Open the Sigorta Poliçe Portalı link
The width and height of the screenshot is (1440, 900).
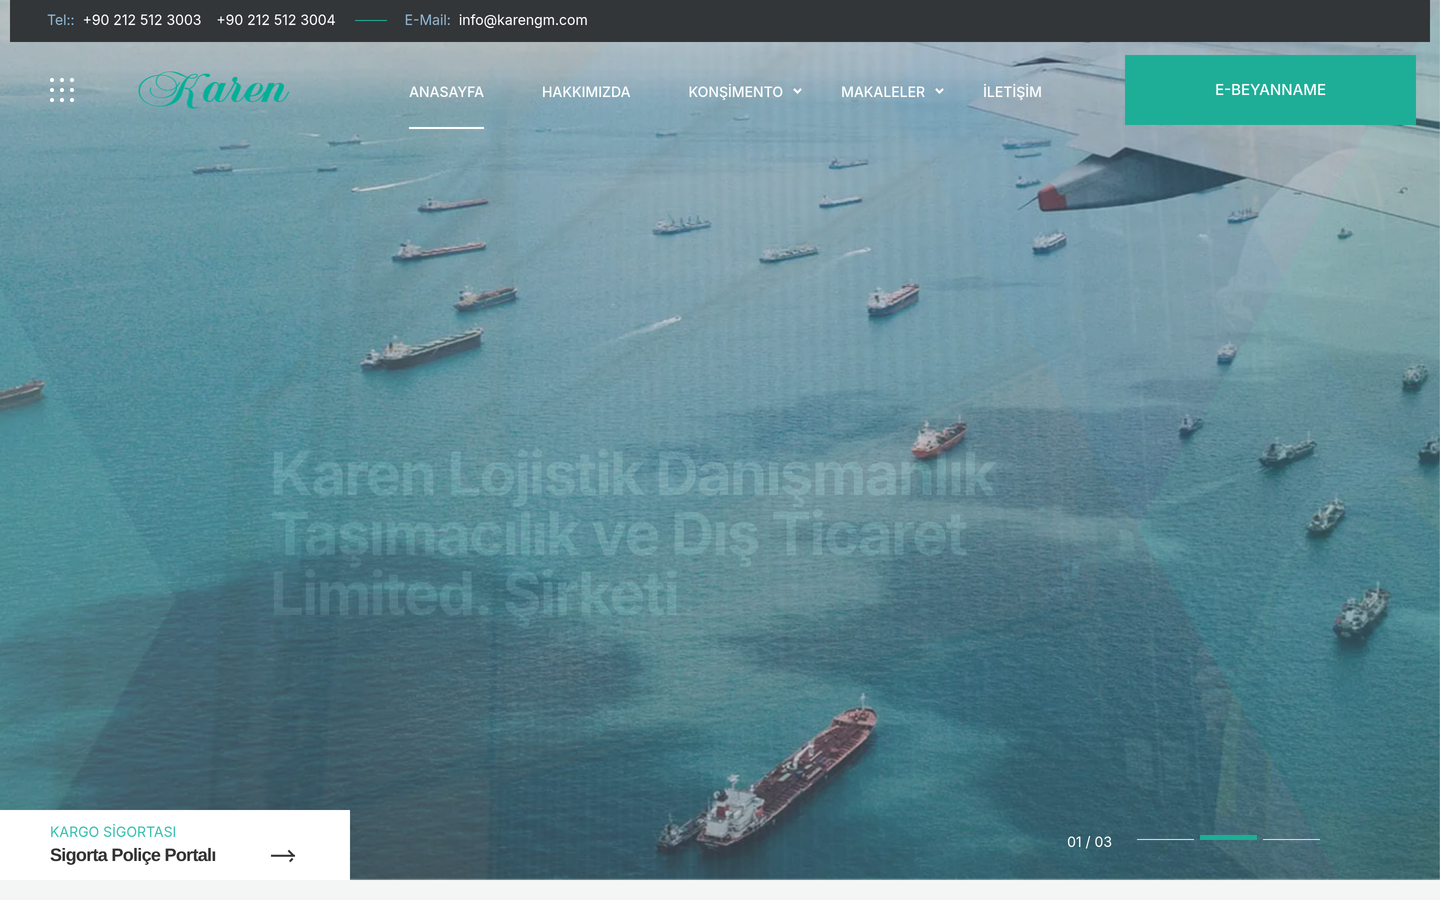[x=133, y=855]
